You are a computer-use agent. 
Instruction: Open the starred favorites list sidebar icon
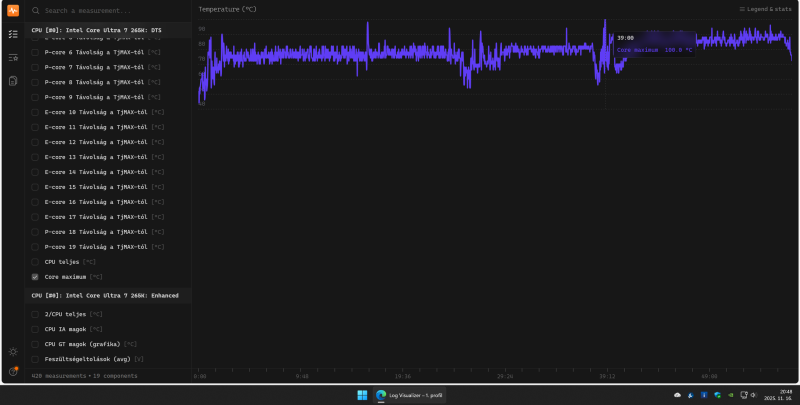(x=13, y=58)
